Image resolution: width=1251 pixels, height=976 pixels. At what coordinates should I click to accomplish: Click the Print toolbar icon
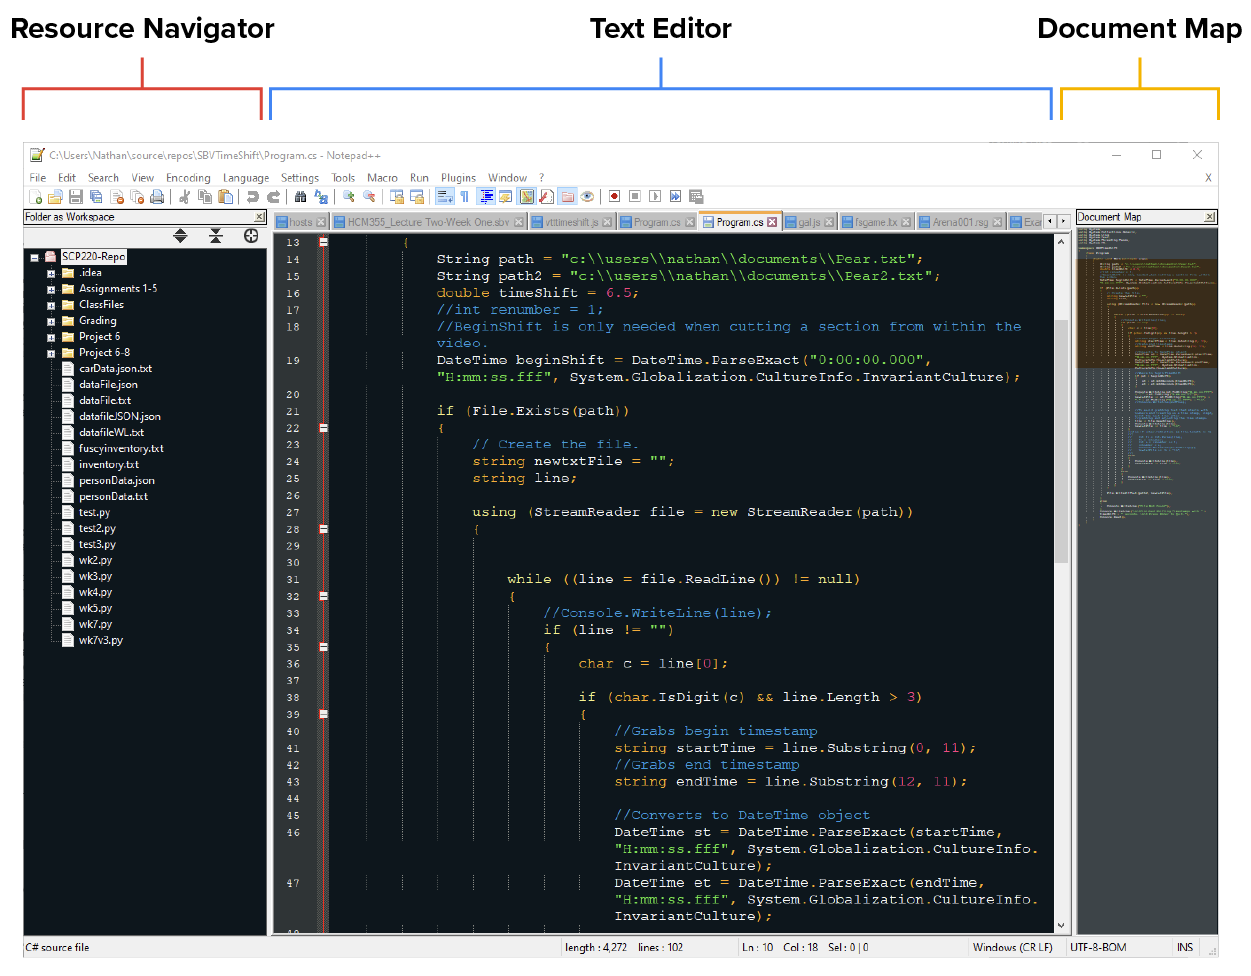tap(157, 197)
